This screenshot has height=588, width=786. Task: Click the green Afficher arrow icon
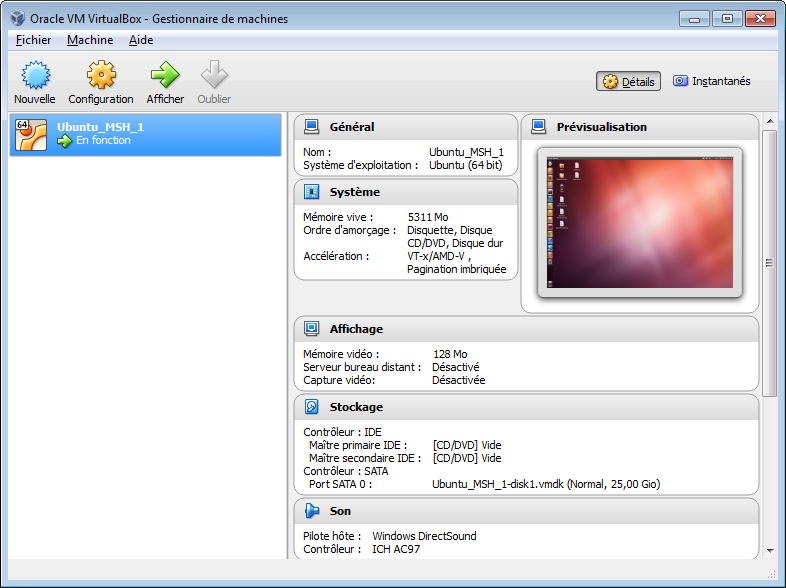[x=165, y=76]
